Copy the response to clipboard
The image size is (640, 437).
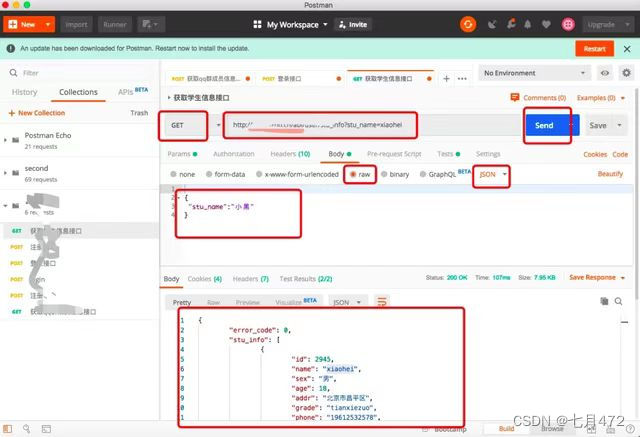point(604,301)
